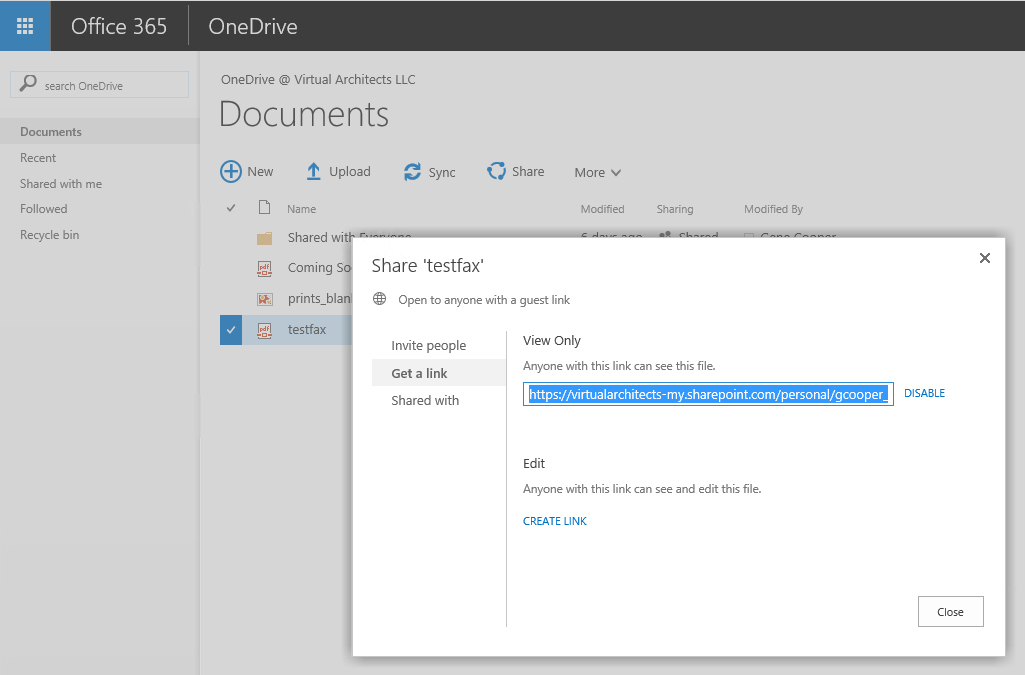Uncheck the testfax row checkbox
Screen dimensions: 1025x675
[231, 330]
